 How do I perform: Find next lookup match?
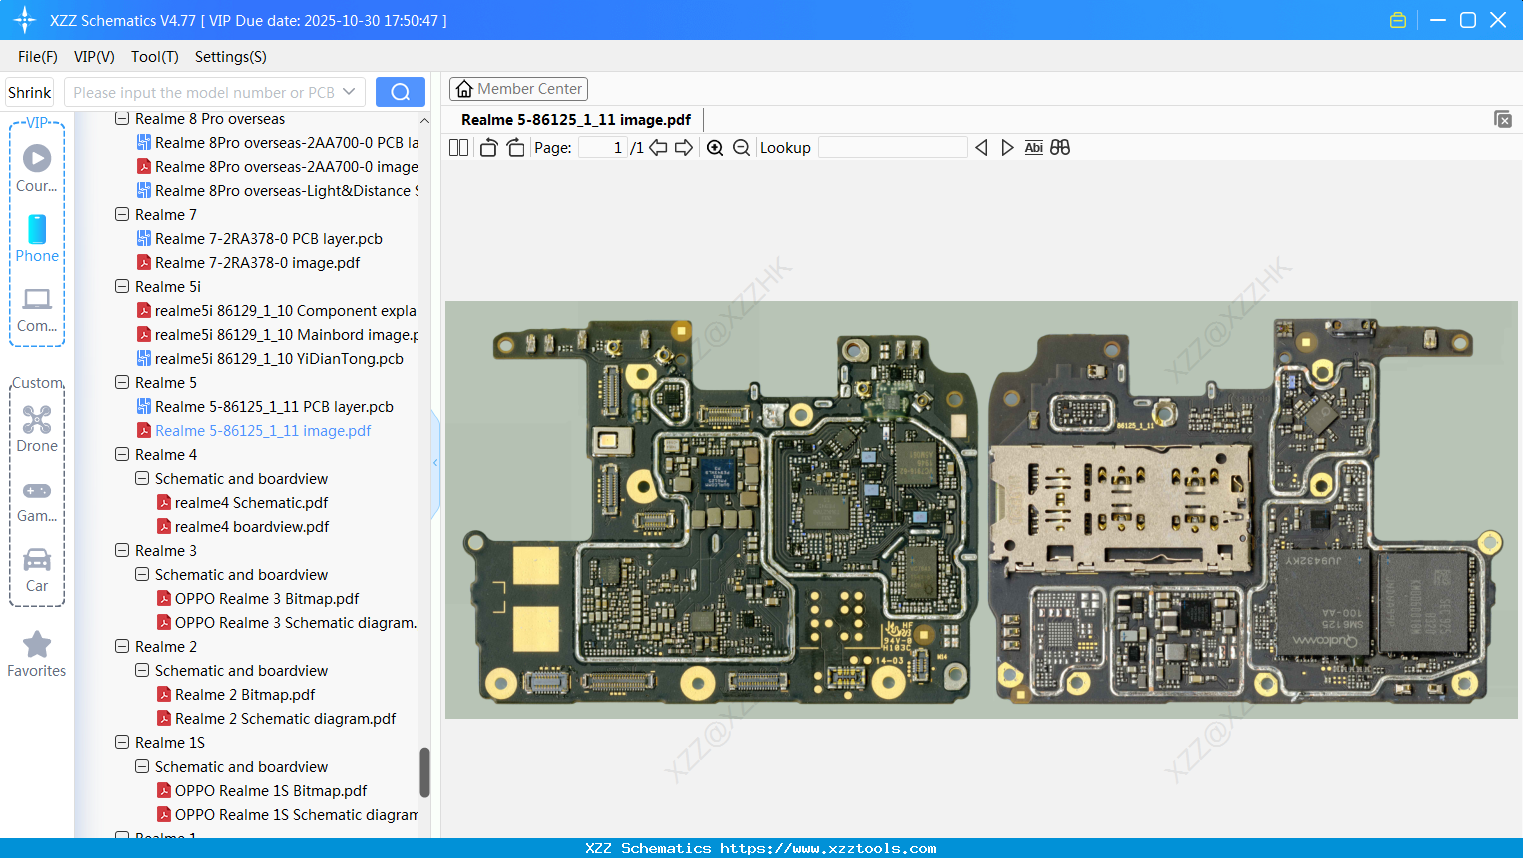tap(1007, 148)
